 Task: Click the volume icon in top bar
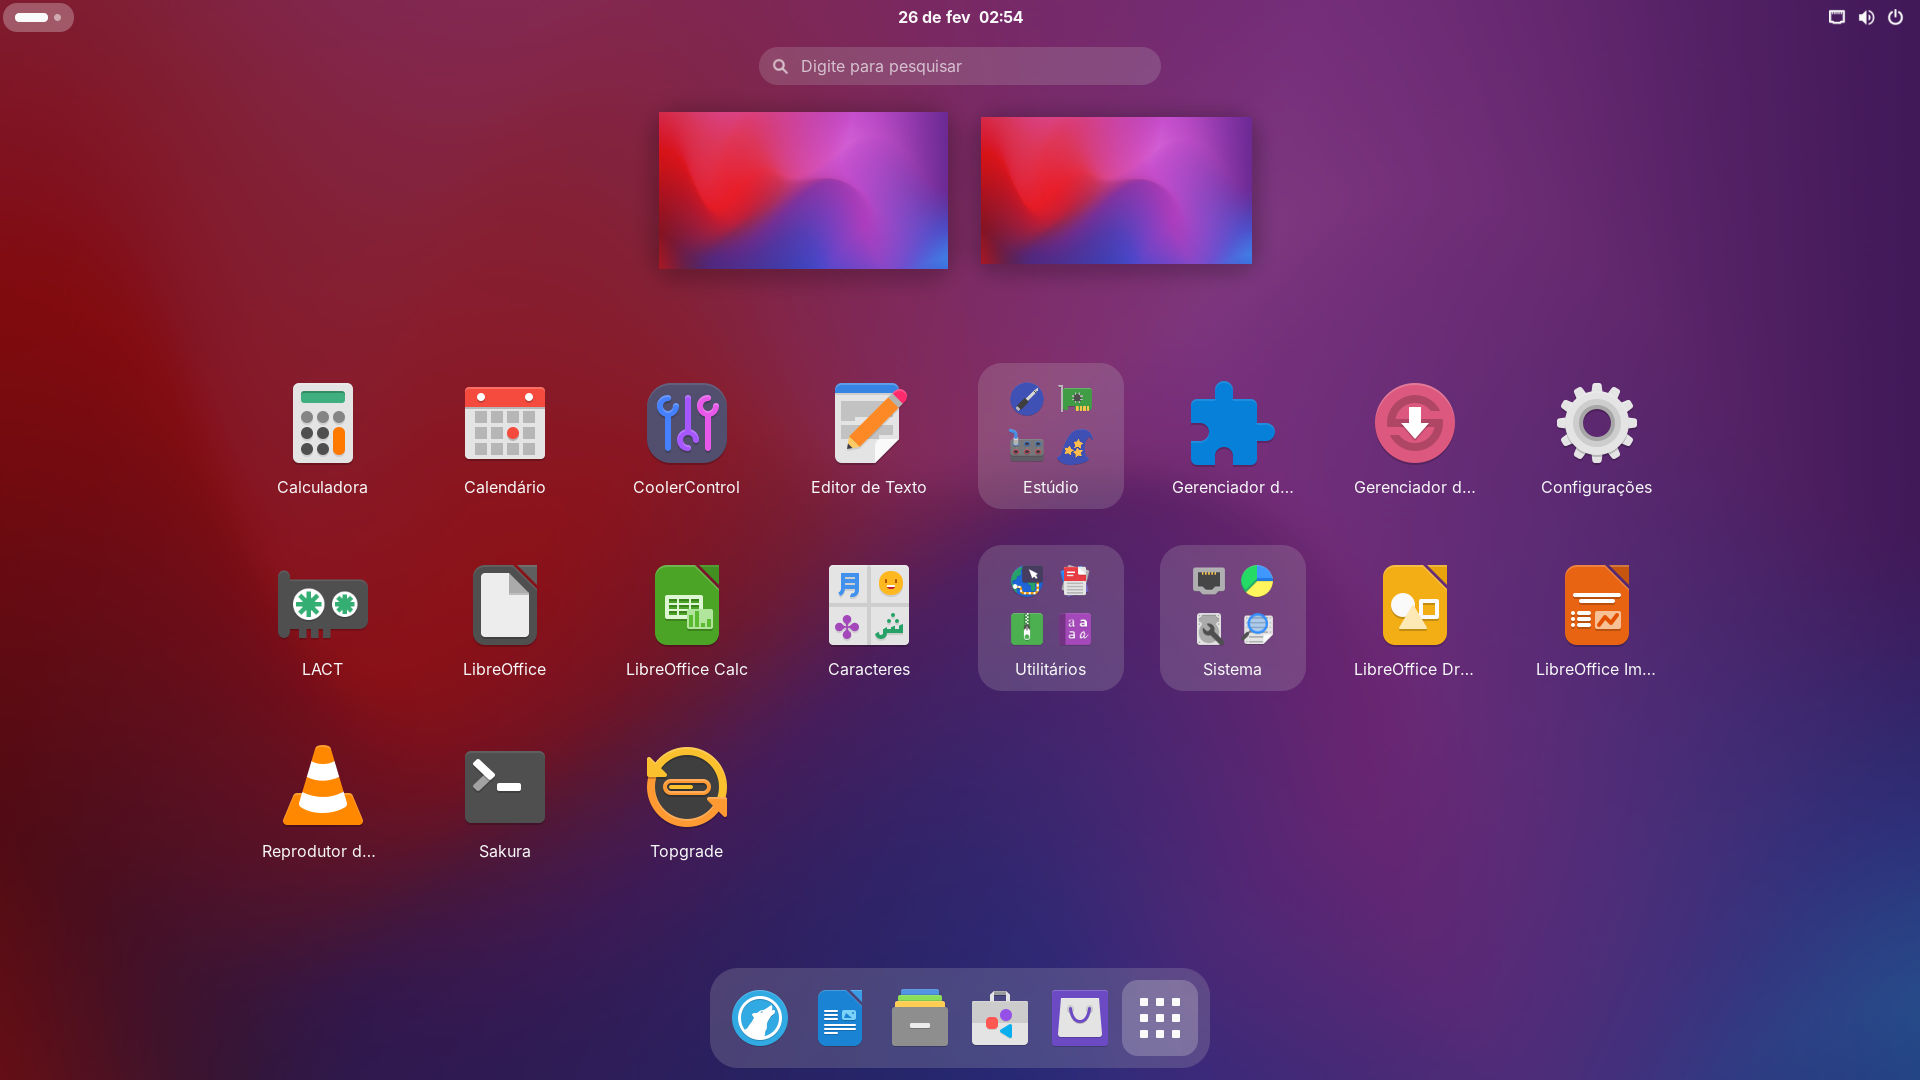point(1866,17)
